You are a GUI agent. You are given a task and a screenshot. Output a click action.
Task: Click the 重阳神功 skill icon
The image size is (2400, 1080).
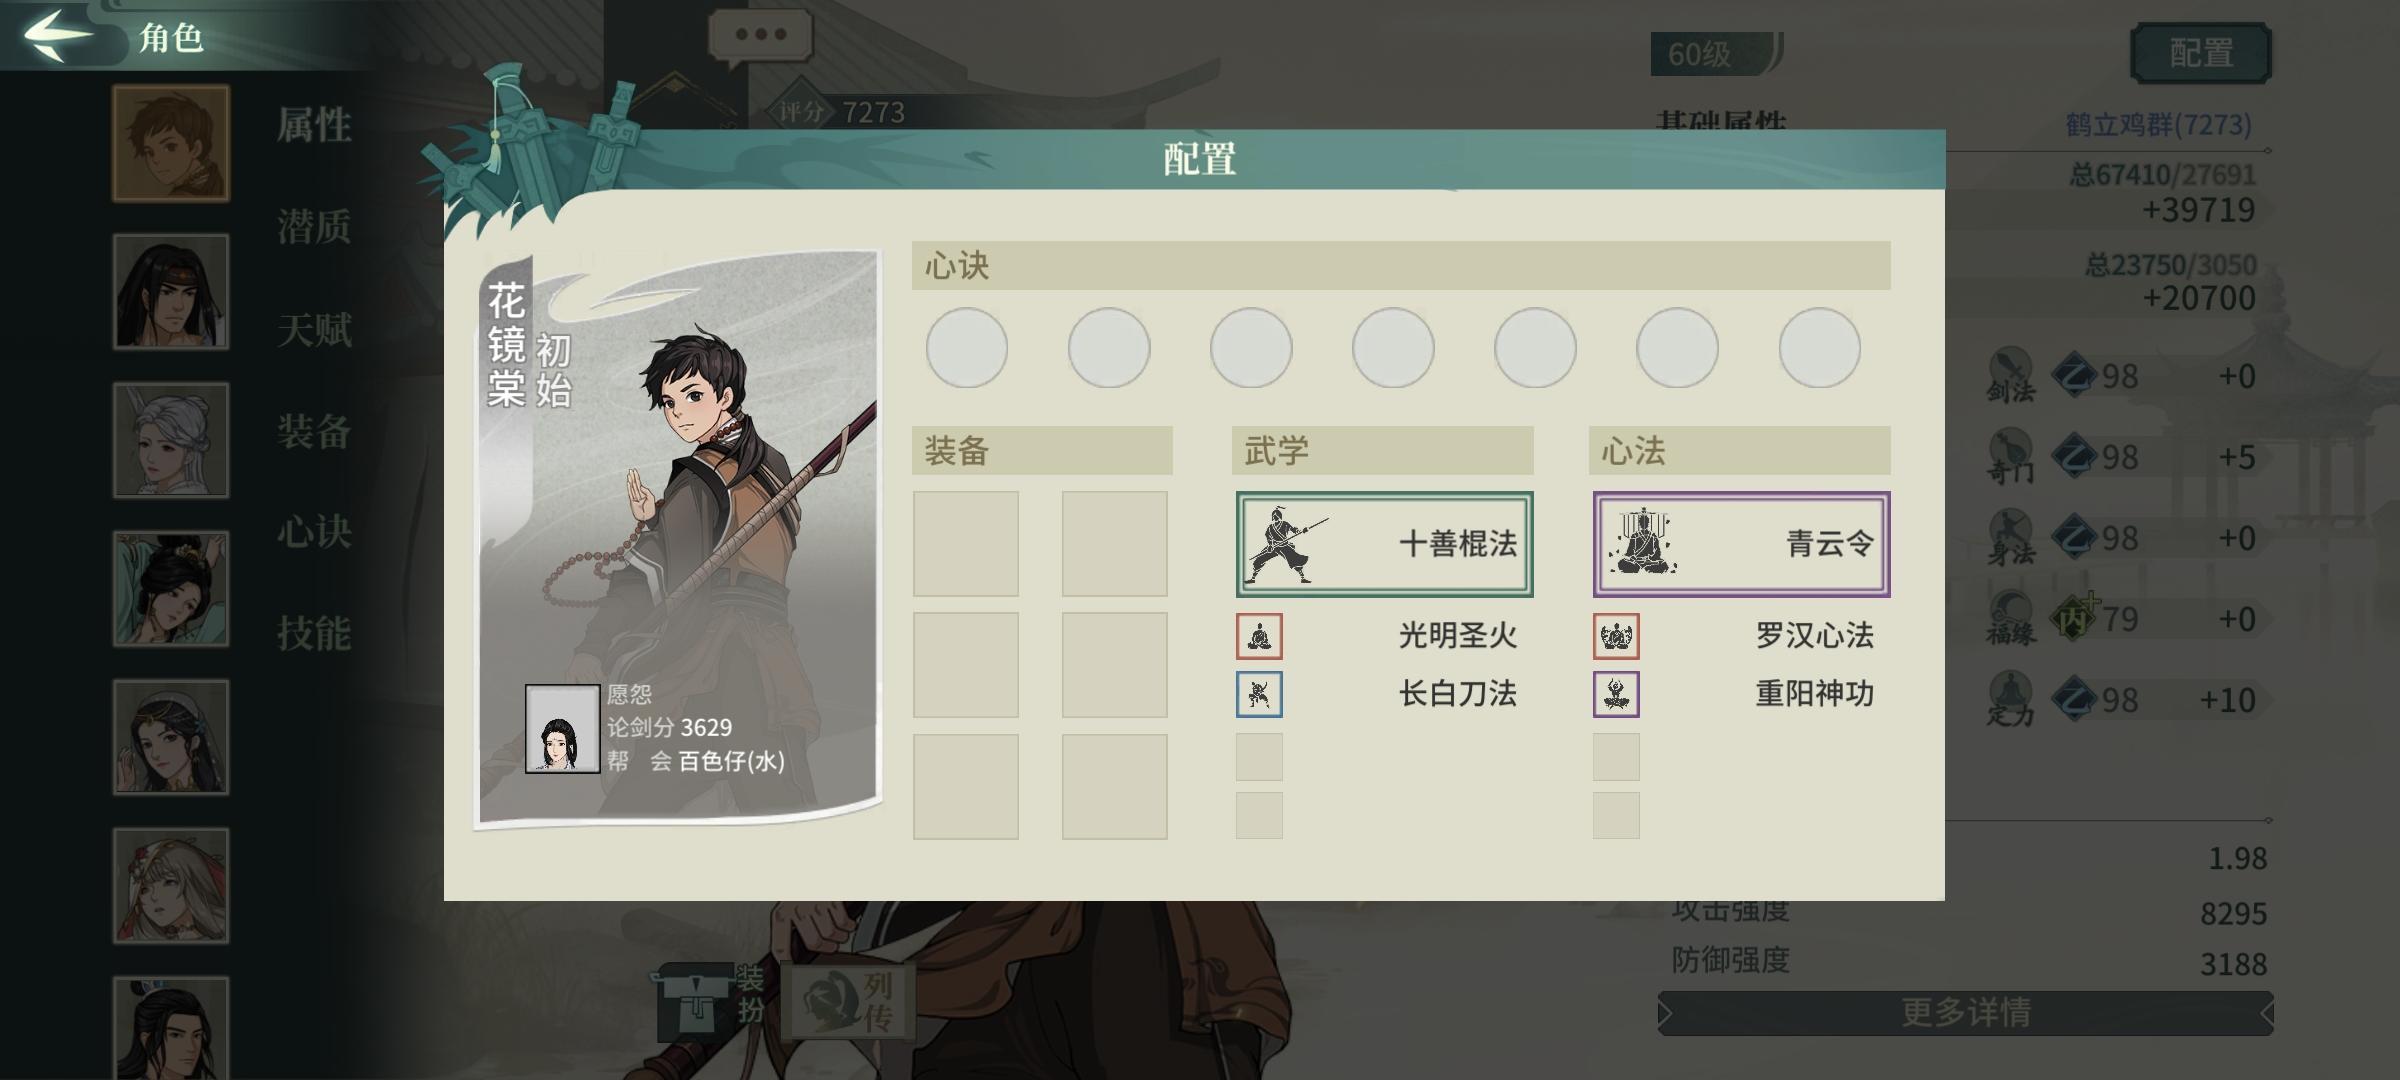(1616, 694)
